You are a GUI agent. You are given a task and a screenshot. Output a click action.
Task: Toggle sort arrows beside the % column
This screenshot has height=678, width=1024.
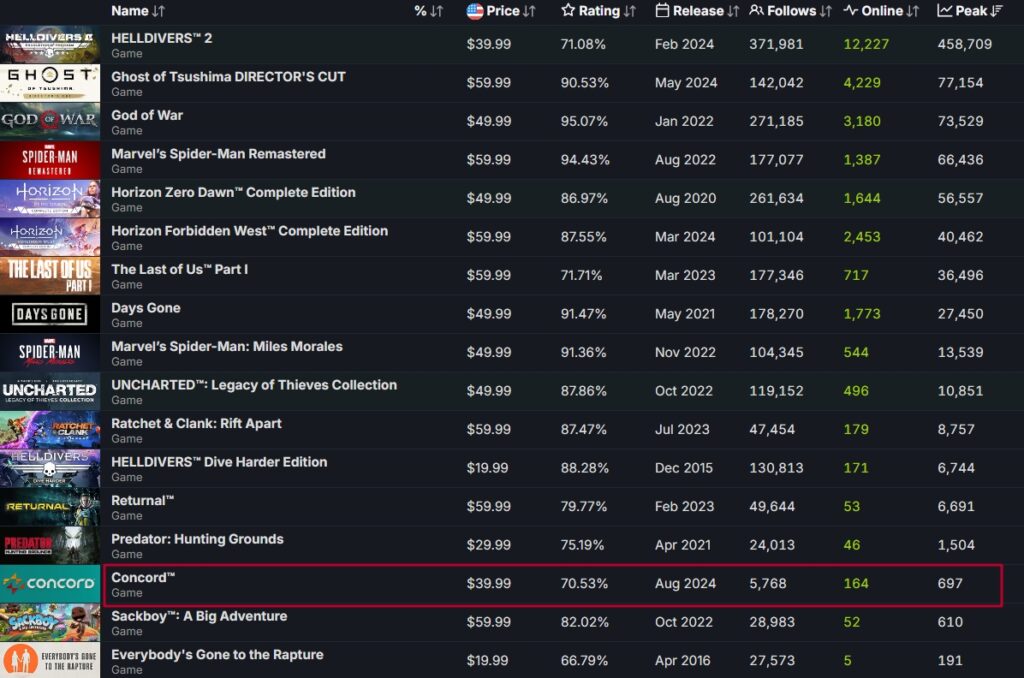click(436, 11)
